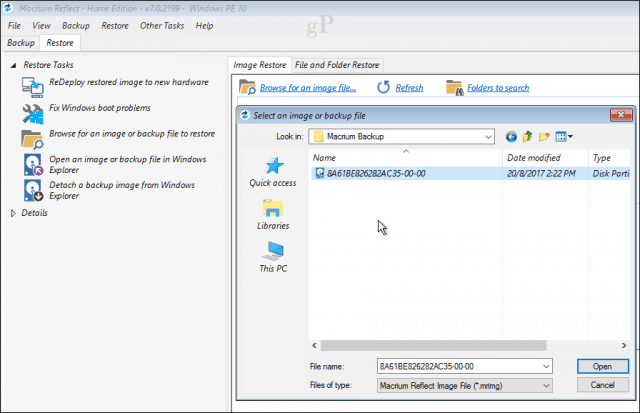Open the File name dropdown arrow
640x413 pixels.
click(x=546, y=366)
